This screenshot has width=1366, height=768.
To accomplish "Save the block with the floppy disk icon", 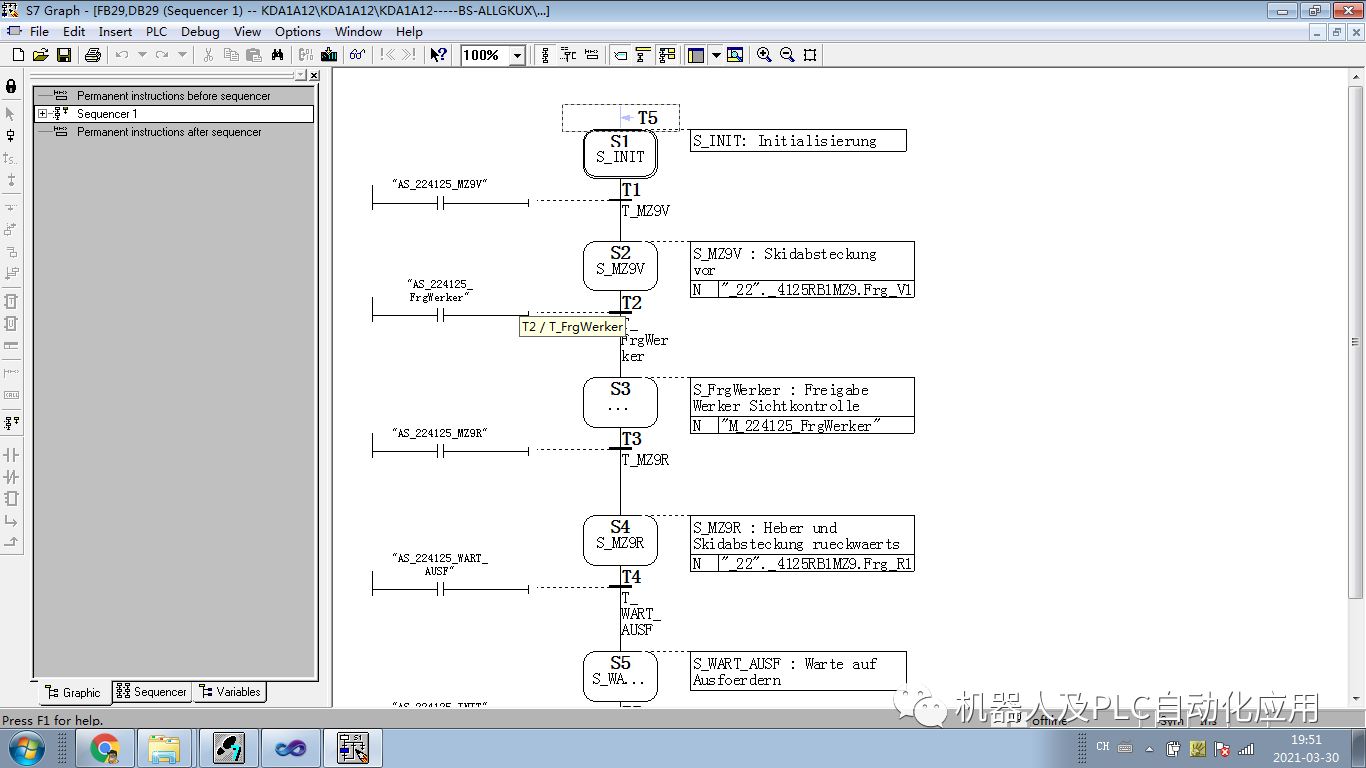I will pyautogui.click(x=64, y=55).
